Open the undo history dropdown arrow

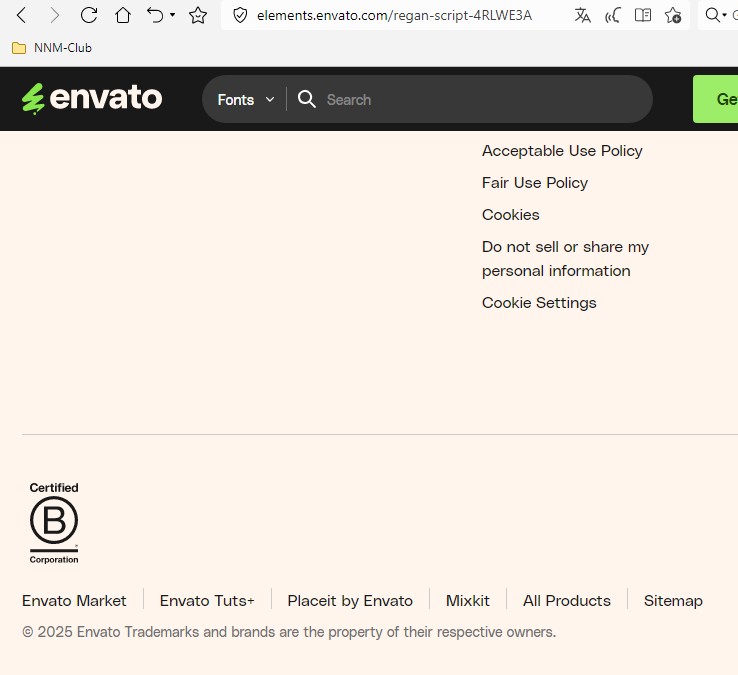[173, 15]
